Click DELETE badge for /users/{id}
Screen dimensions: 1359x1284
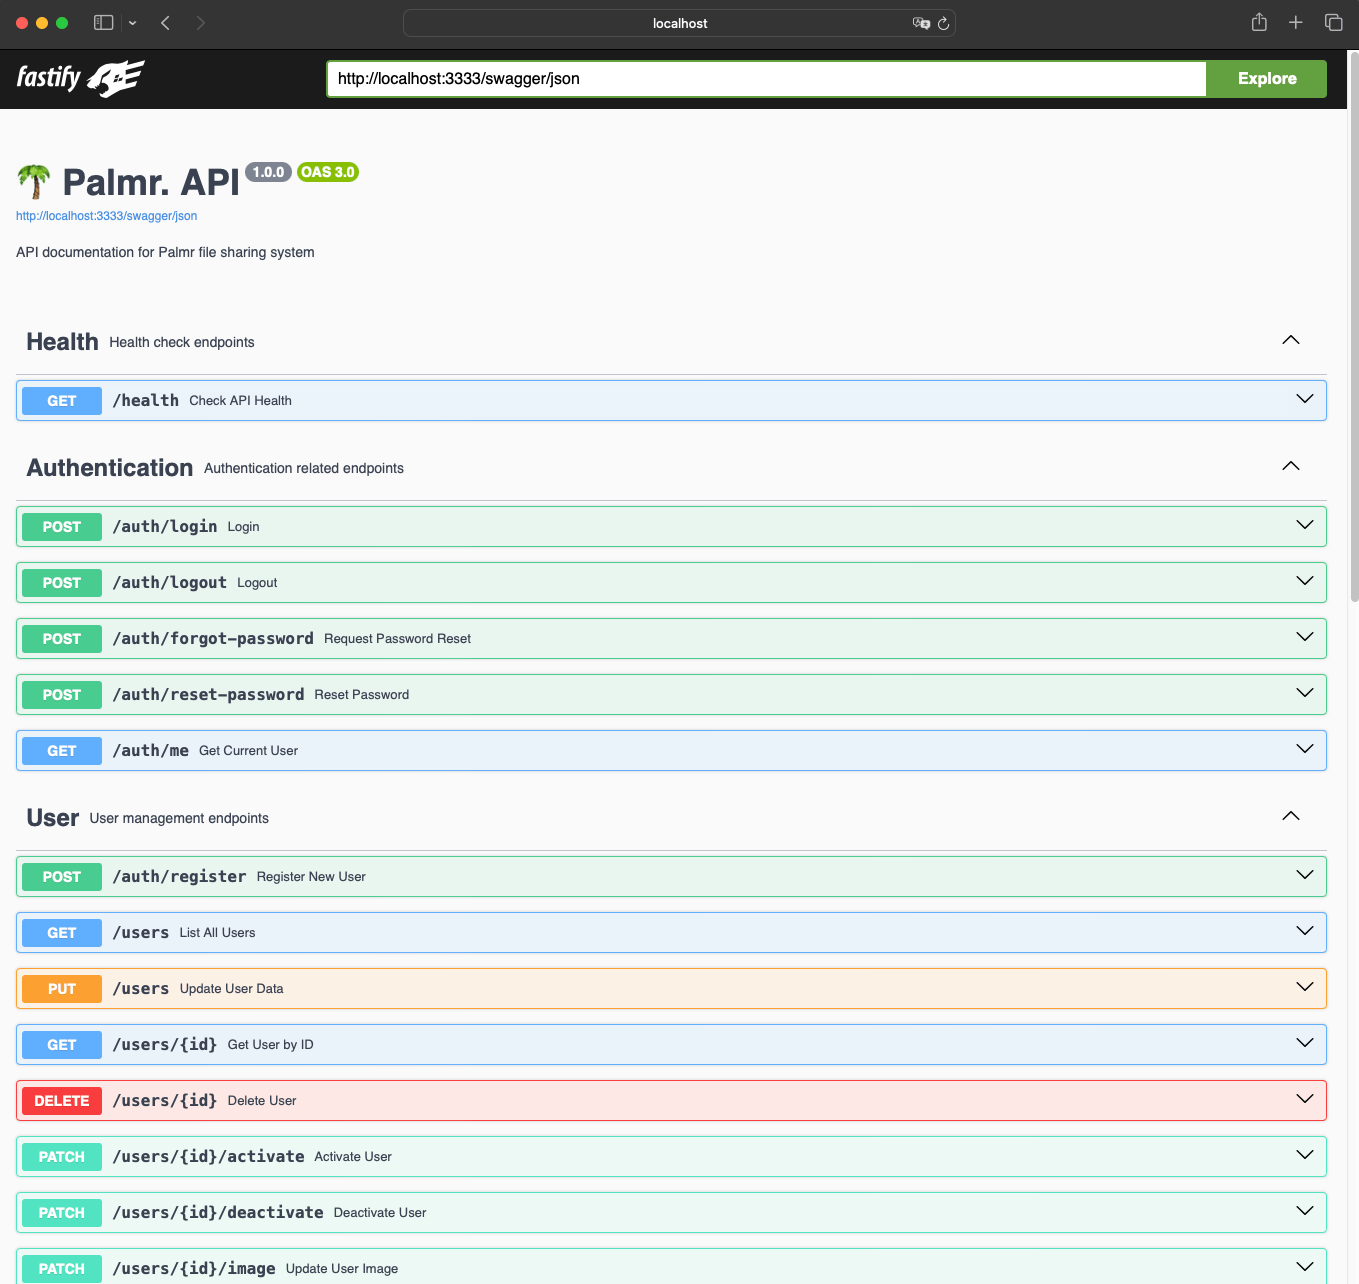pyautogui.click(x=62, y=1101)
